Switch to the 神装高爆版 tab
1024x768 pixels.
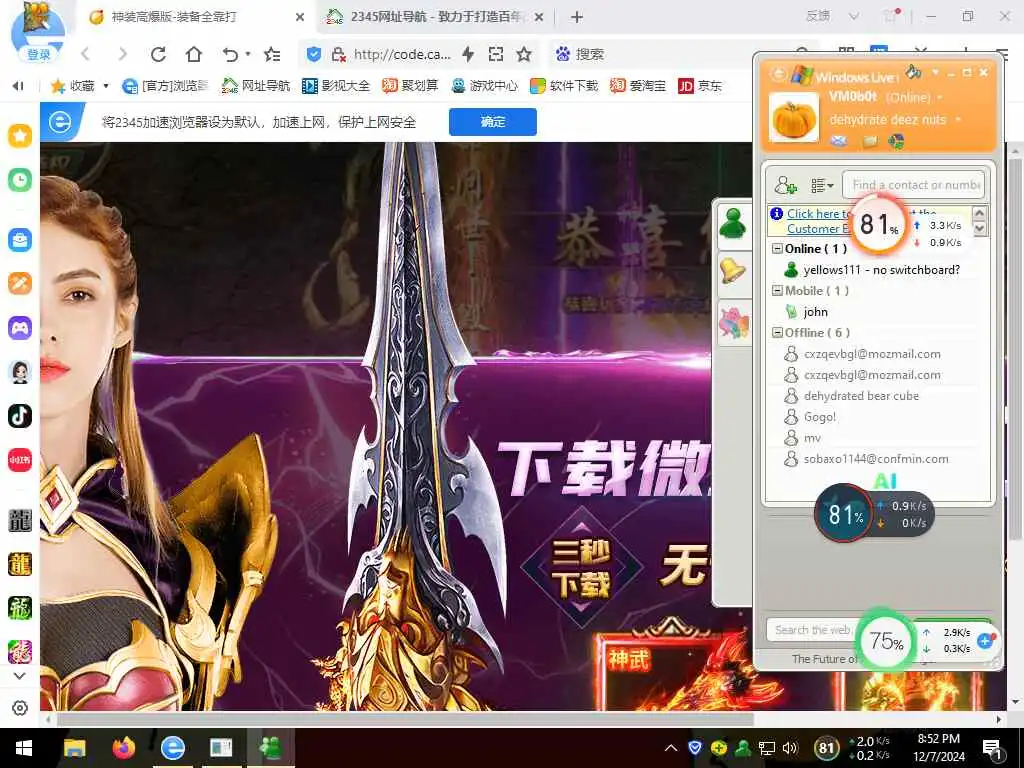tap(196, 17)
